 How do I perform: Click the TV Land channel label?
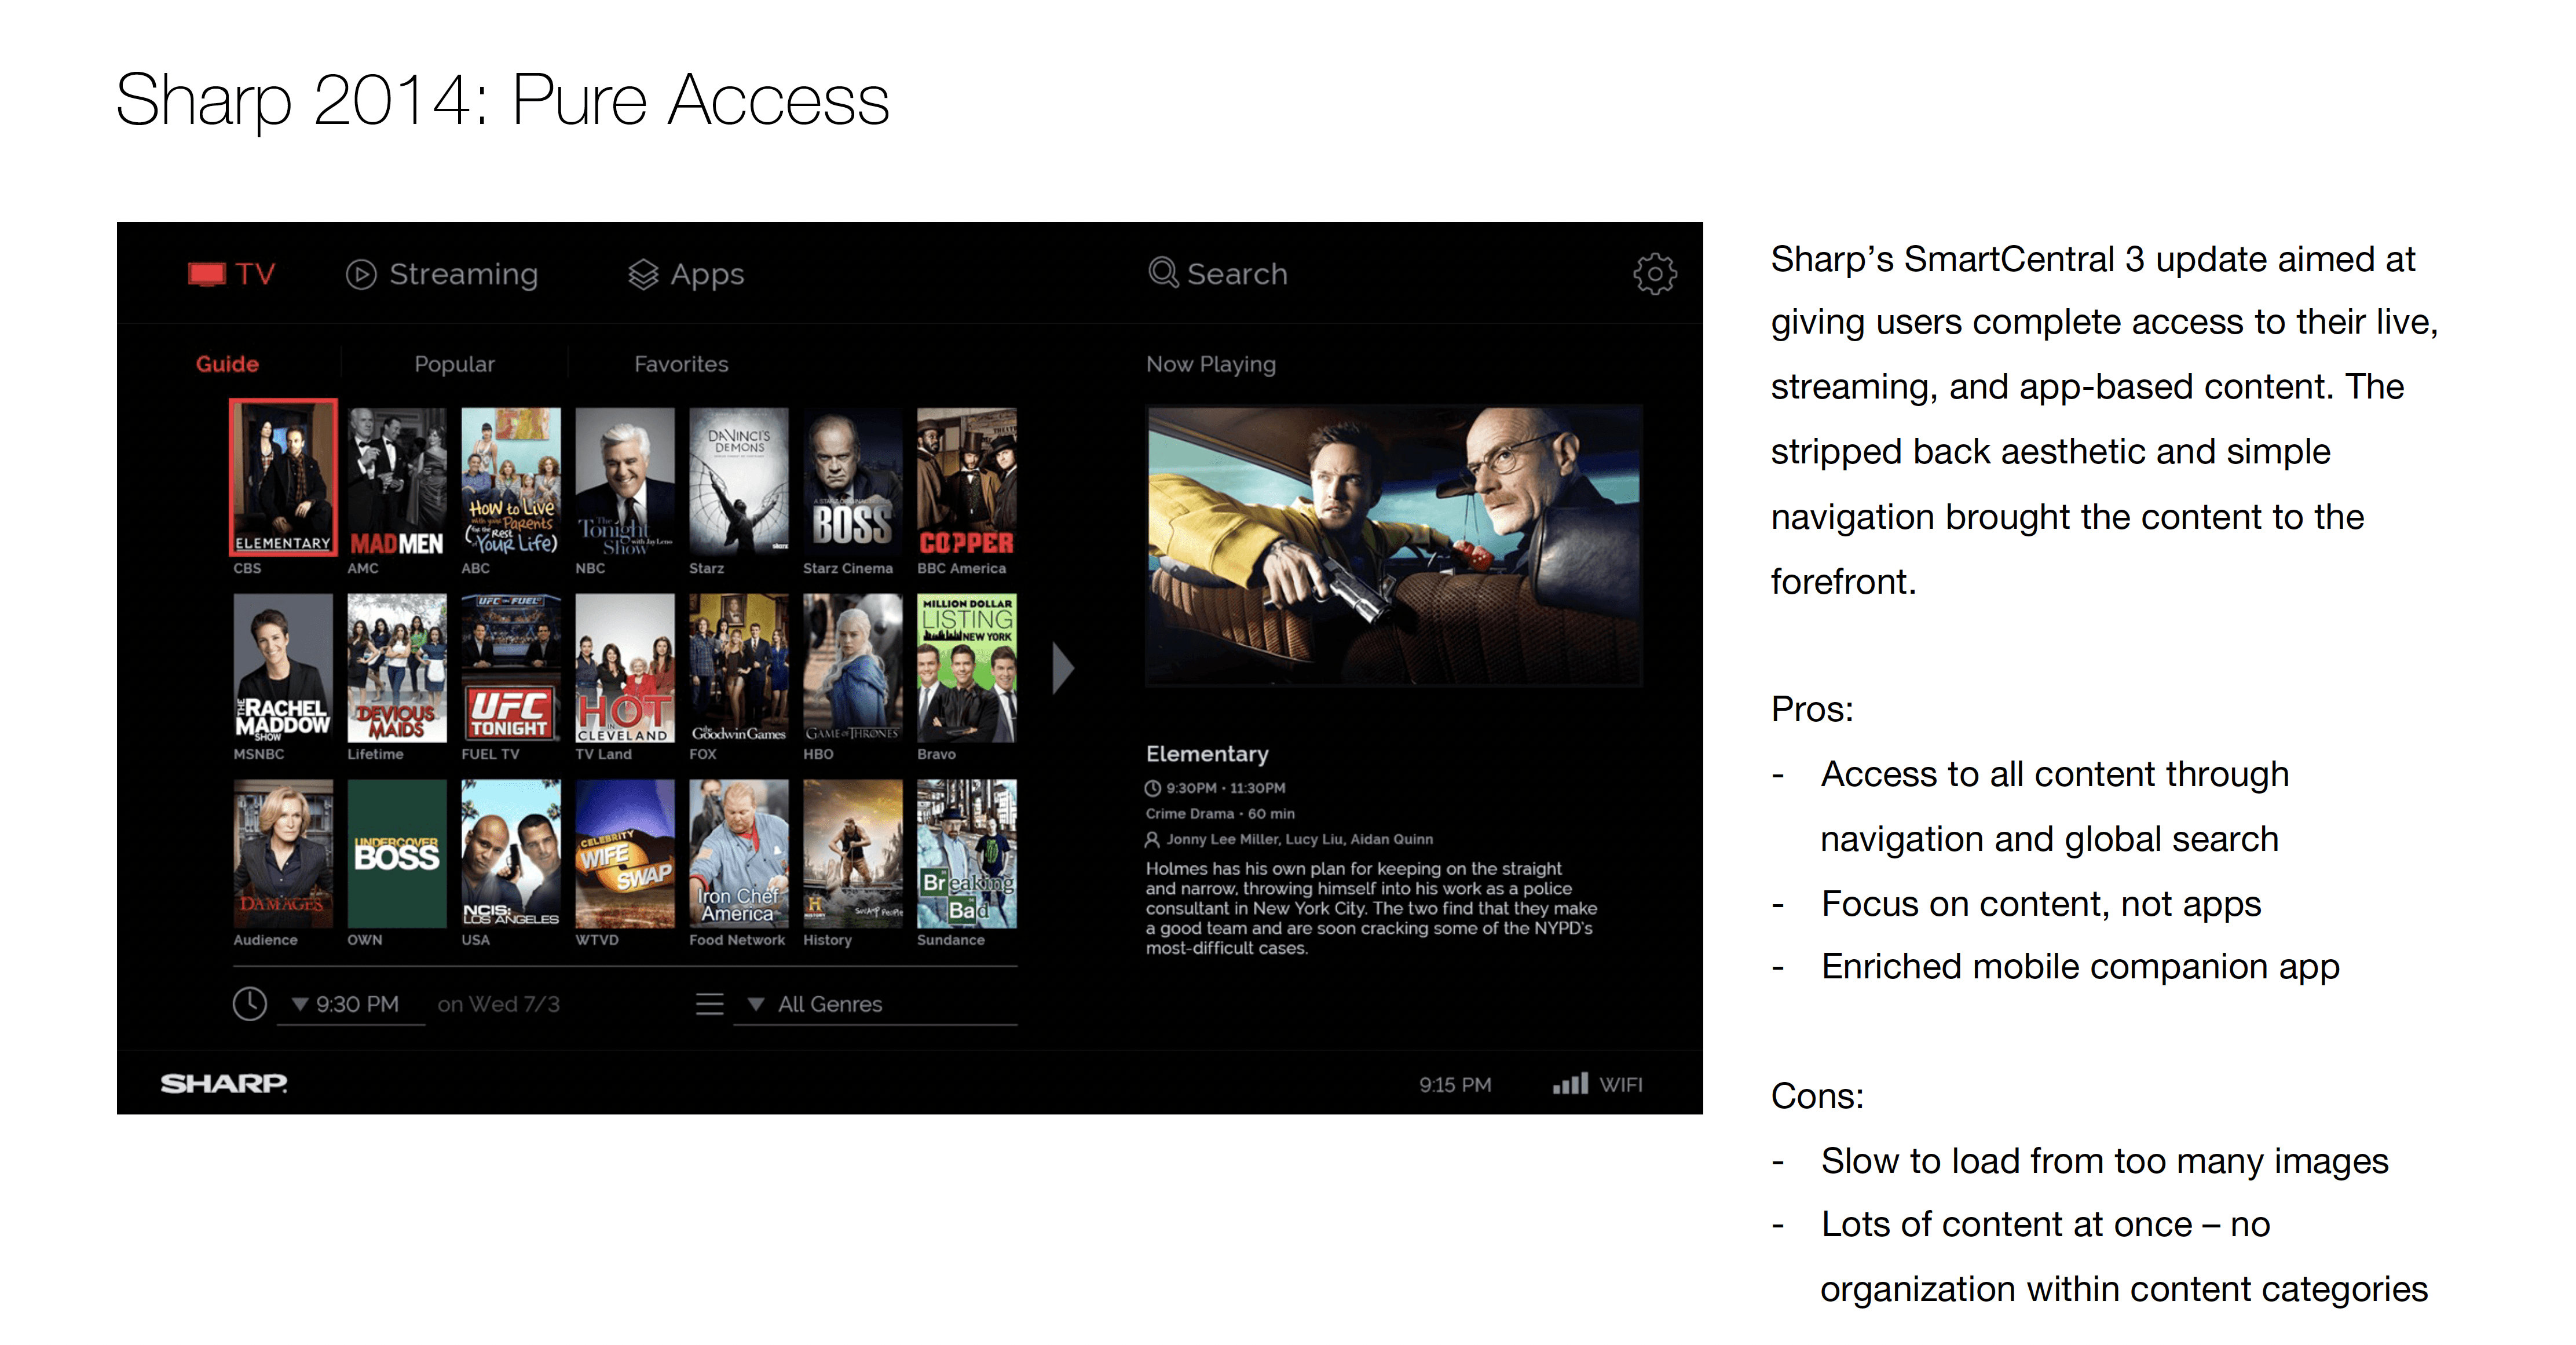pyautogui.click(x=603, y=754)
